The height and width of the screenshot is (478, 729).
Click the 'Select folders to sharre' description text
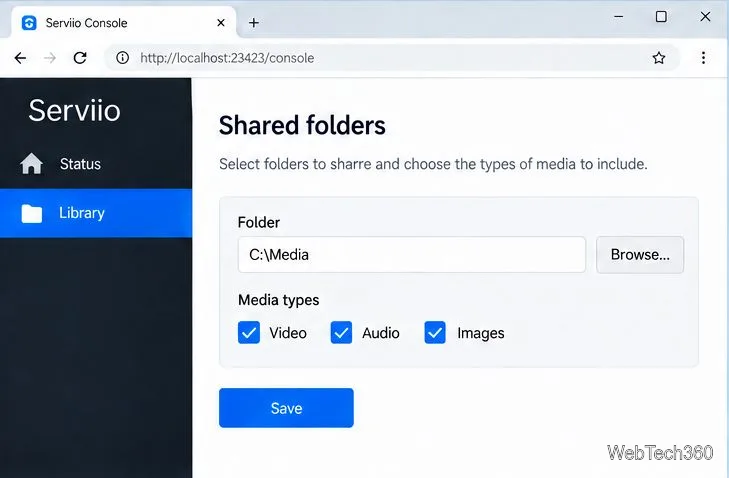tap(433, 164)
